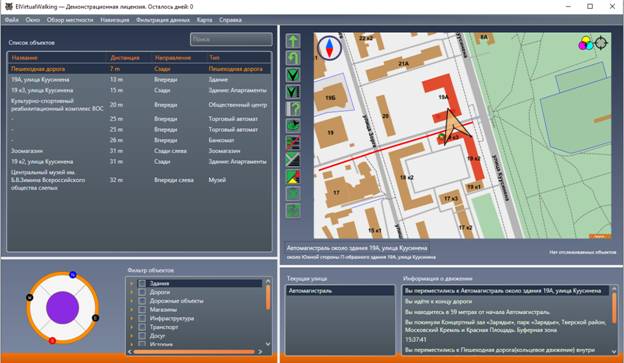The height and width of the screenshot is (363, 624).
Task: Click the black west marker on the dial
Action: point(29,297)
